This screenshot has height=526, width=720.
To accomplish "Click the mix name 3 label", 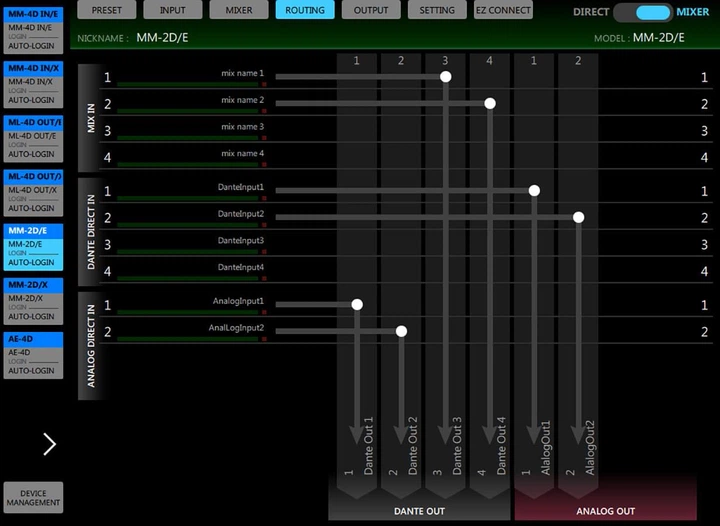I will (x=242, y=127).
